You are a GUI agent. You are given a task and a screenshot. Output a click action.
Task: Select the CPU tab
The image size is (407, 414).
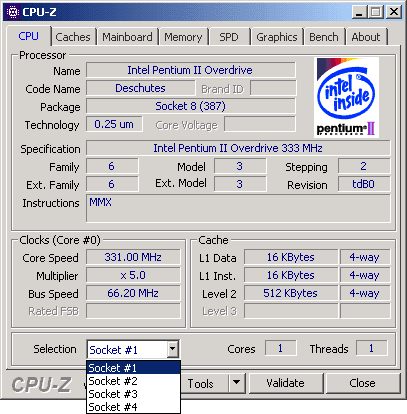coord(29,36)
